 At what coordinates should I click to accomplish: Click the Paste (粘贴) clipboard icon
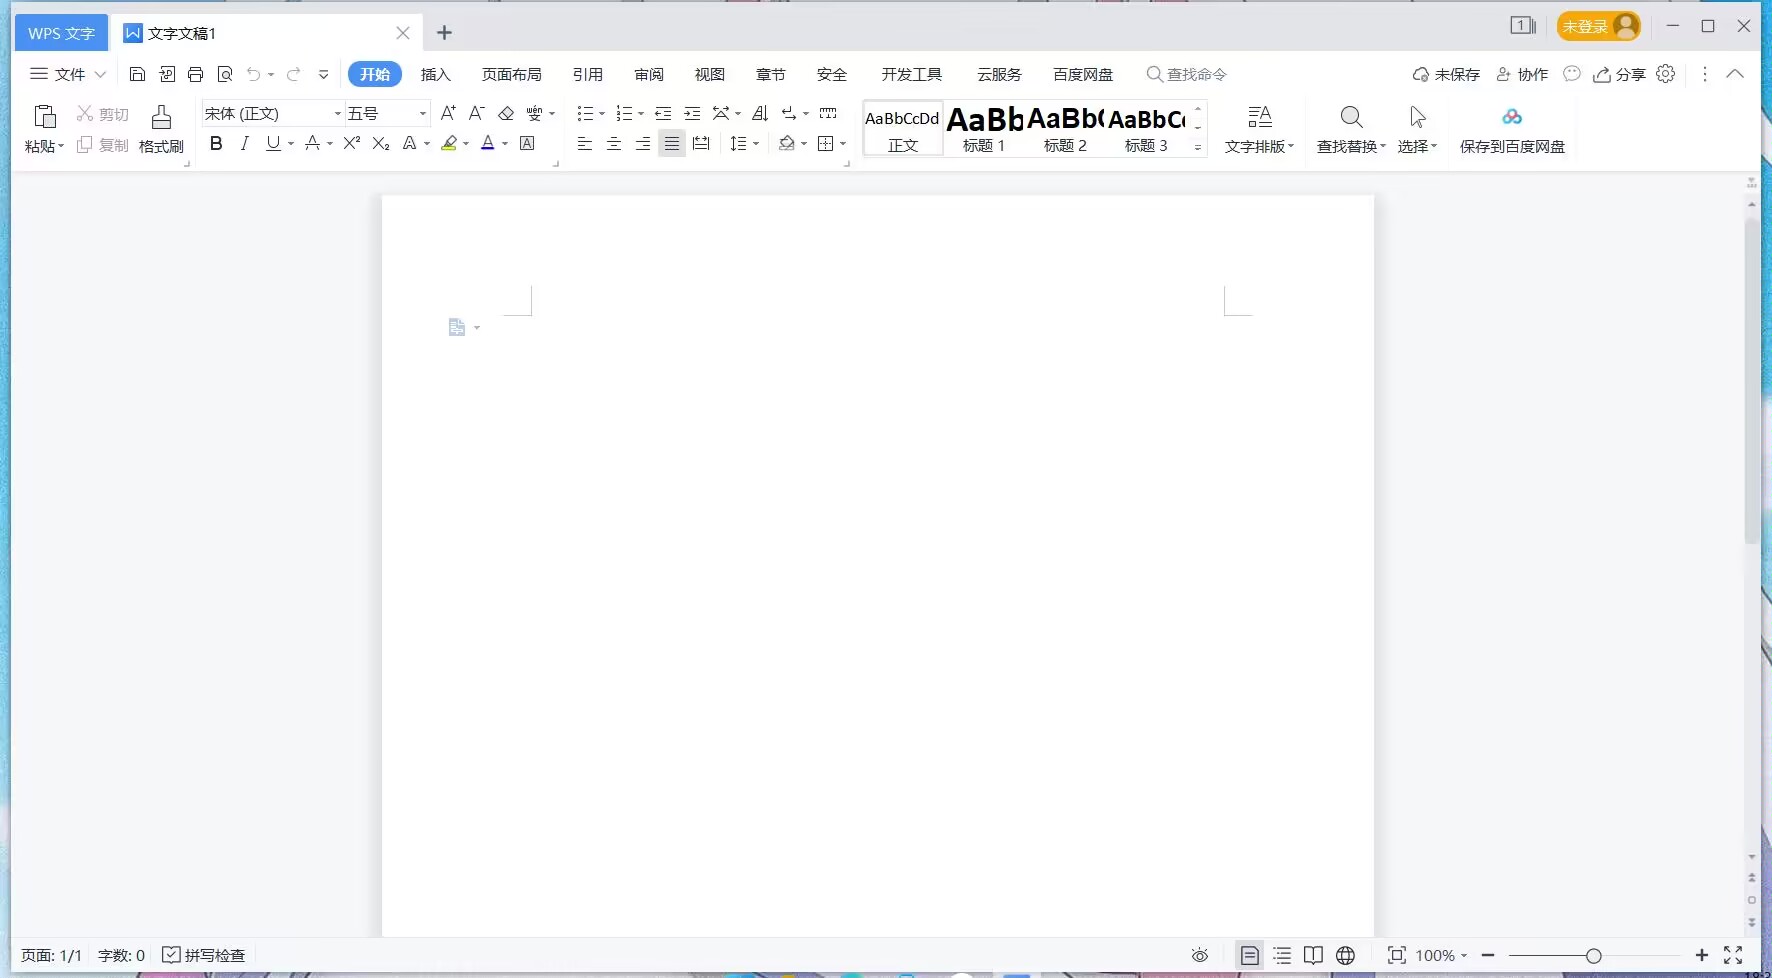coord(44,117)
